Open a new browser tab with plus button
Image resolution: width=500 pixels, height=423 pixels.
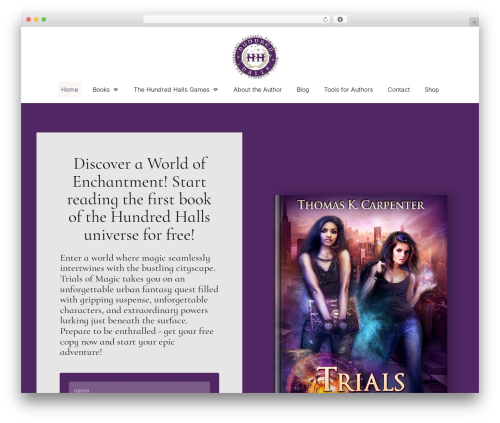coord(474,22)
